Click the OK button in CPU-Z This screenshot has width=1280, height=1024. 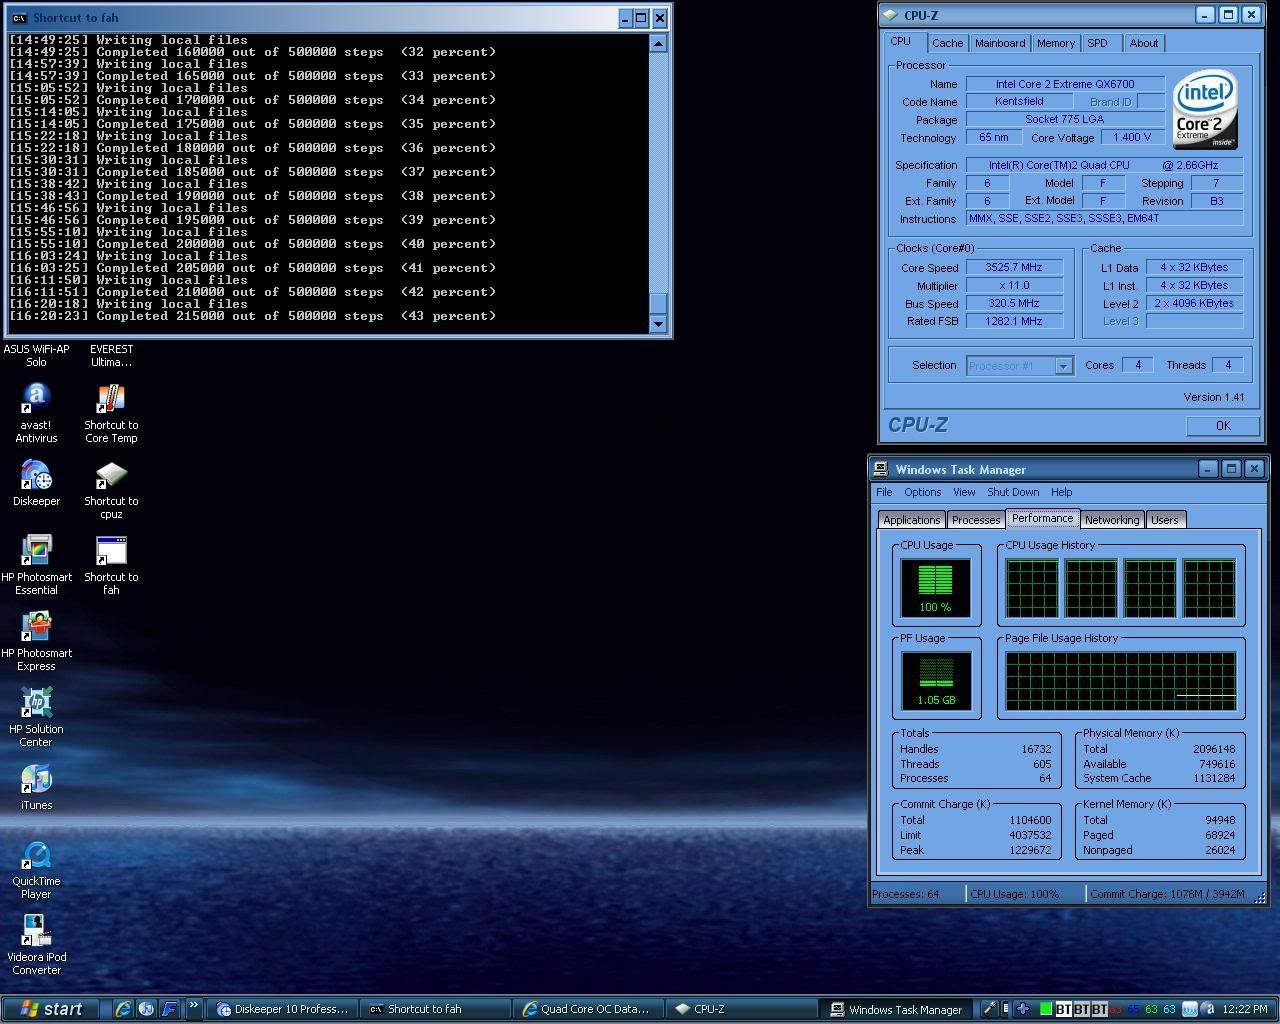[x=1223, y=426]
